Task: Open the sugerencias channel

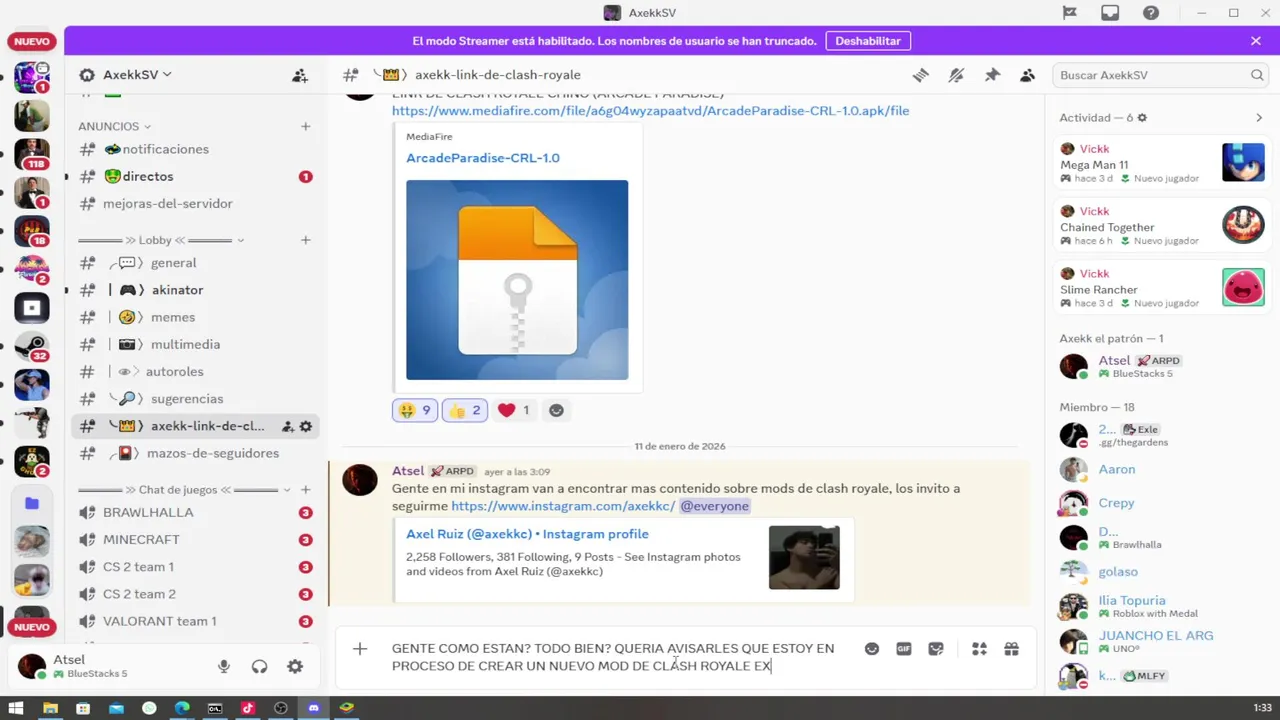Action: tap(195, 399)
